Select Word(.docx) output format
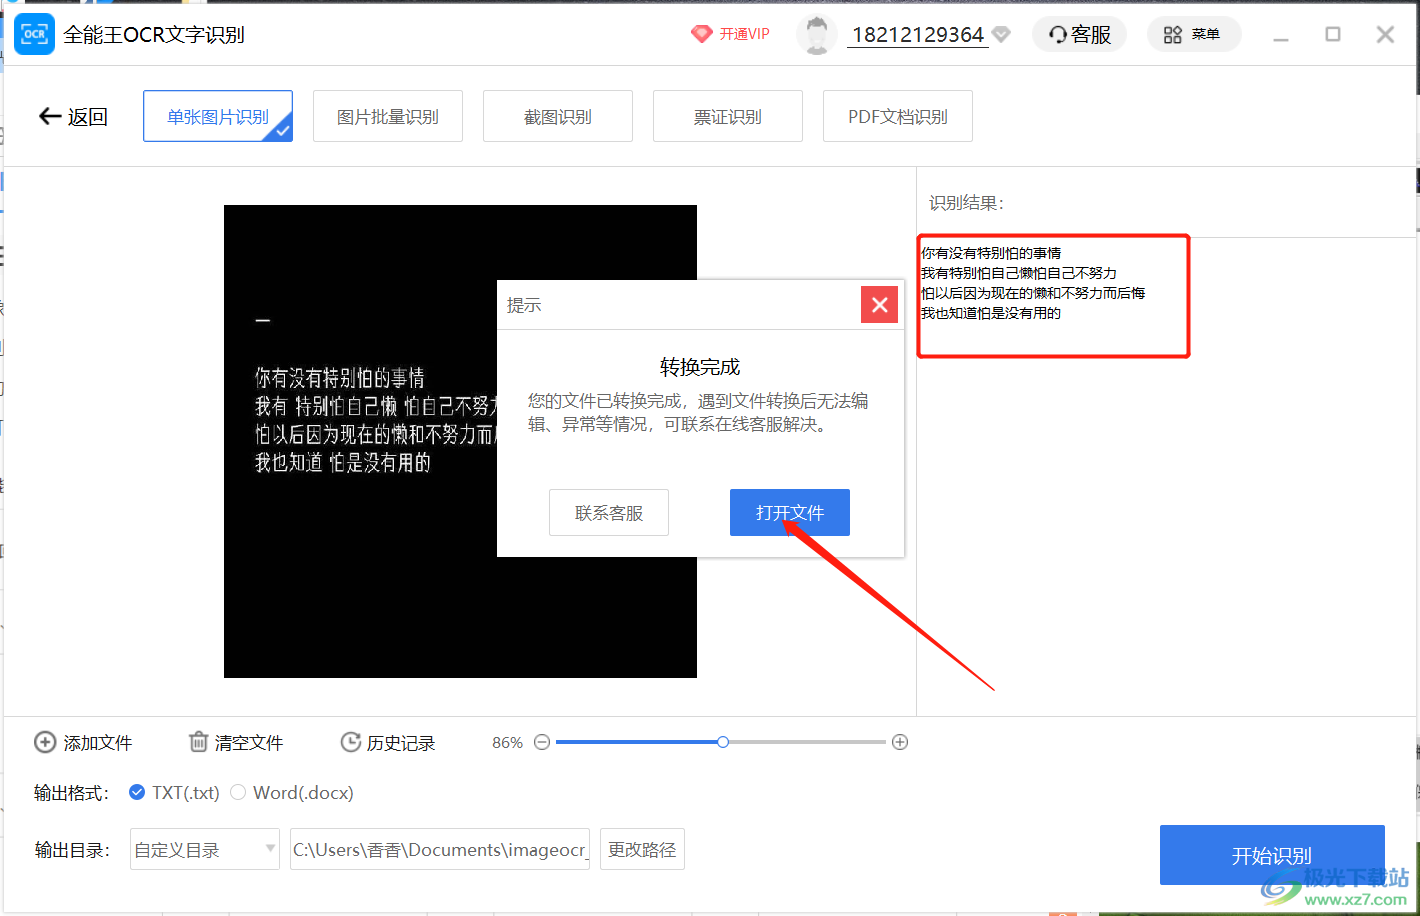Screen dimensions: 1420x916 click(x=292, y=793)
